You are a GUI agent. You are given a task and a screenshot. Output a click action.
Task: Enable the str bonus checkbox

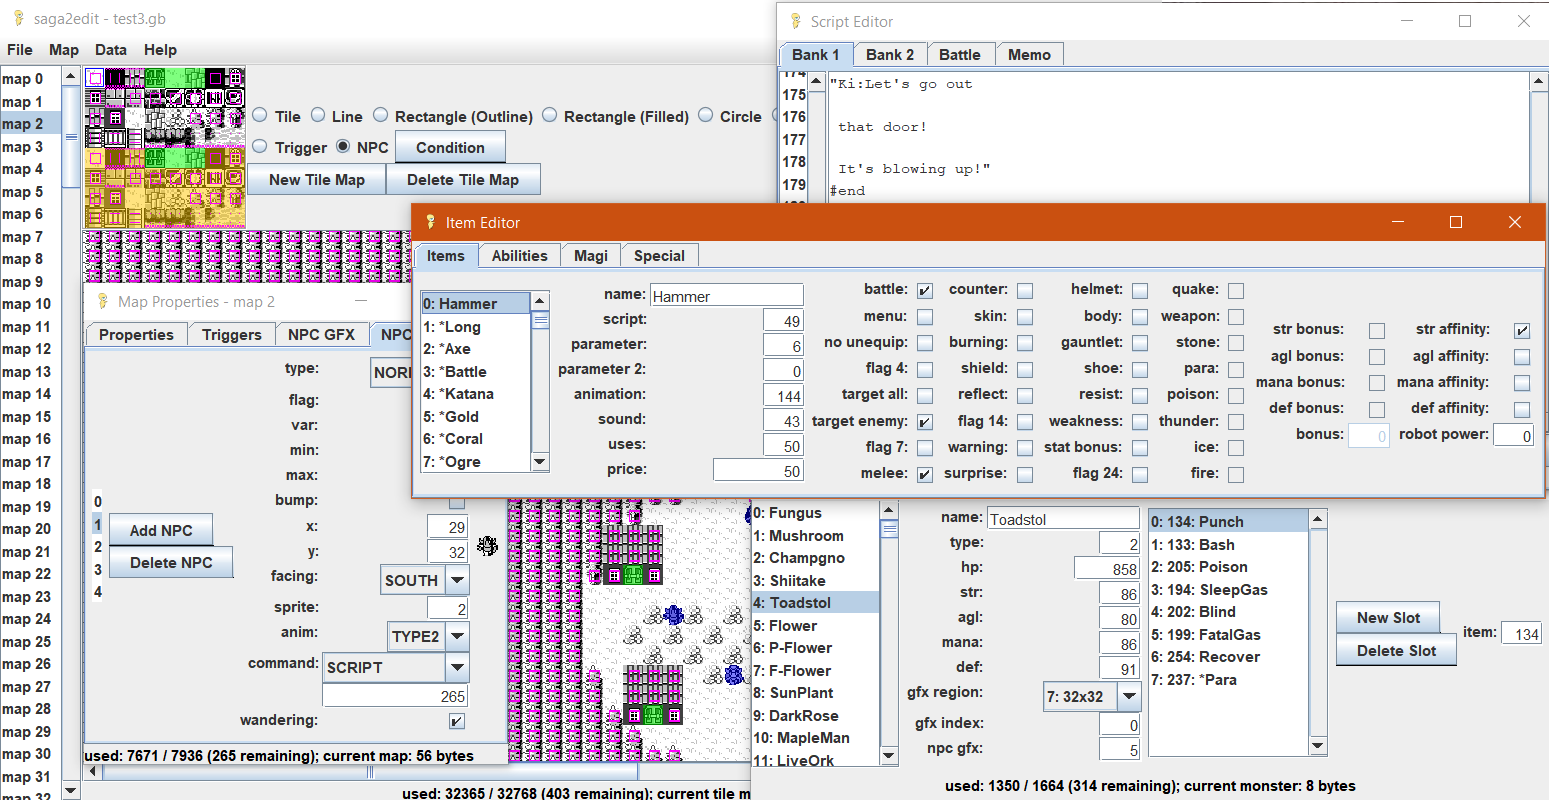tap(1377, 330)
